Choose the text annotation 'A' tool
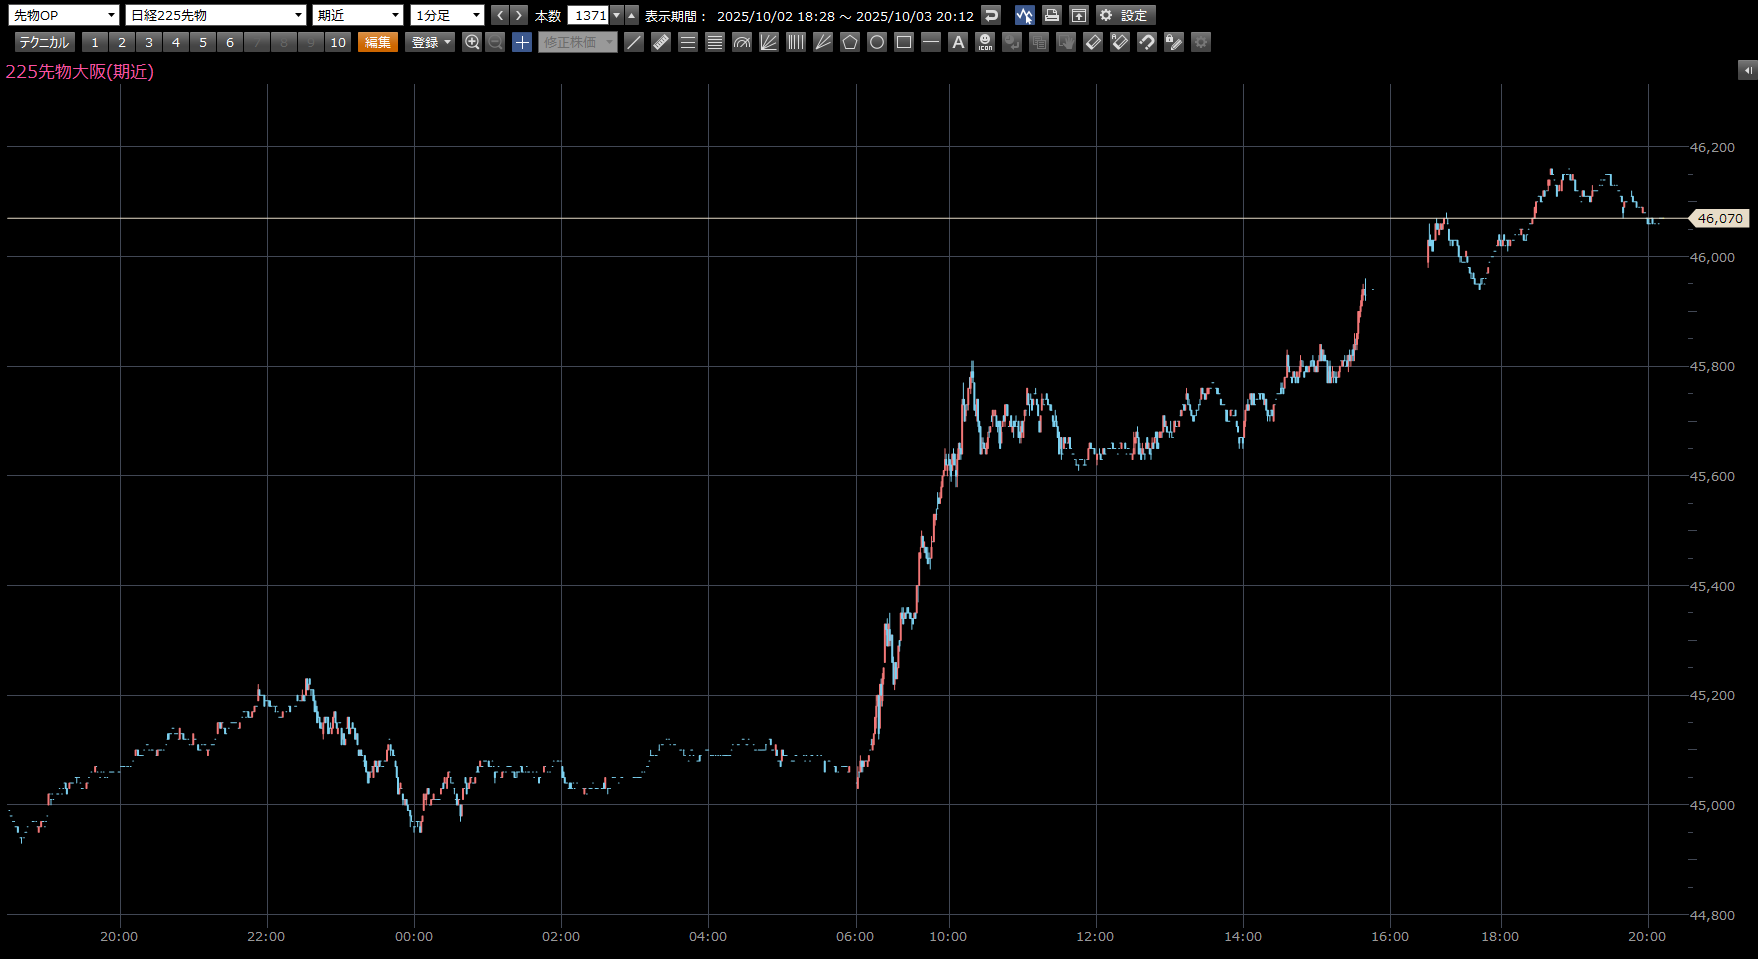Screen dimensions: 1758x959 click(x=958, y=42)
